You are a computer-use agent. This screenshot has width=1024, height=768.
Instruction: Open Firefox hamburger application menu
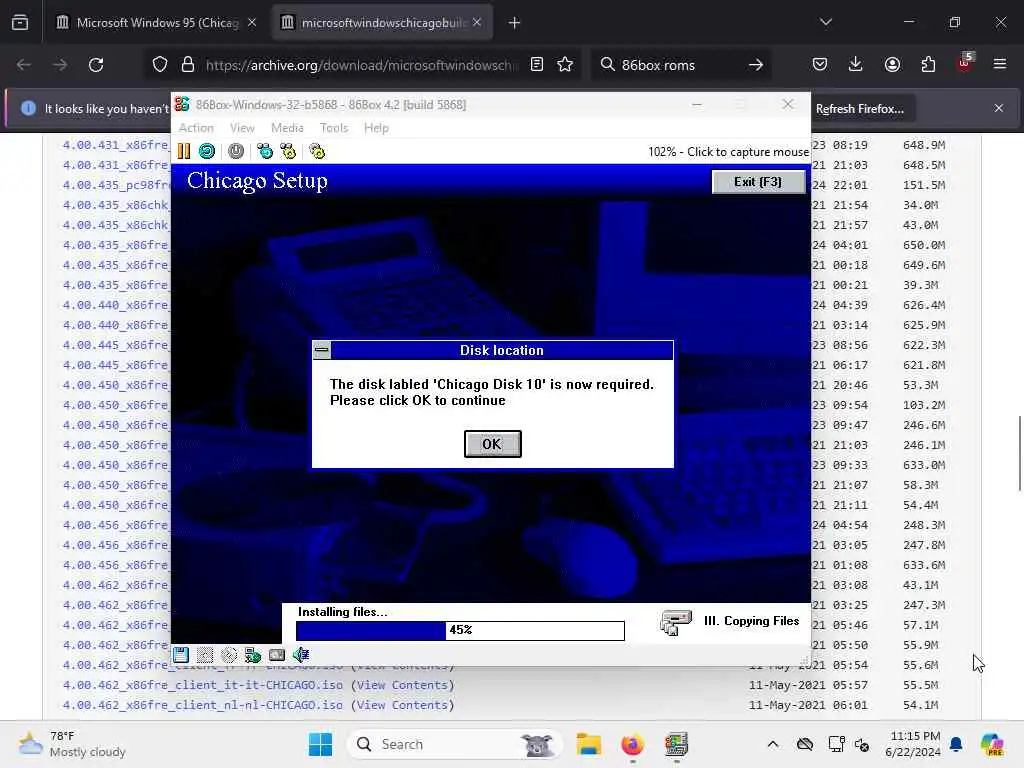coord(1000,65)
